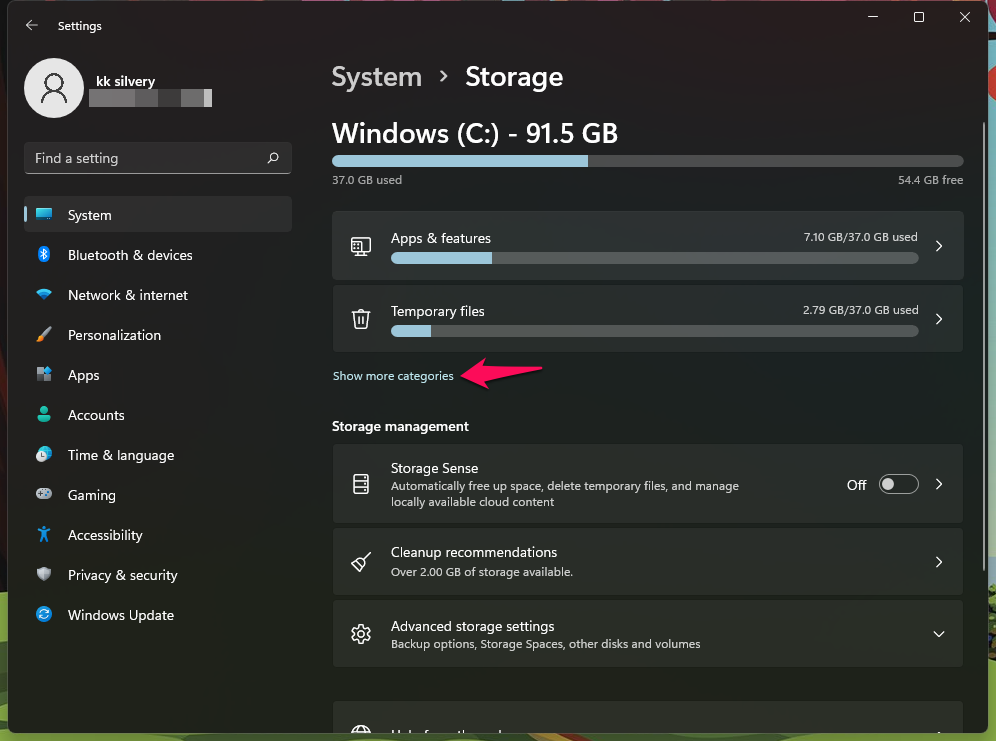
Task: Click the Storage management heading
Action: pyautogui.click(x=400, y=426)
